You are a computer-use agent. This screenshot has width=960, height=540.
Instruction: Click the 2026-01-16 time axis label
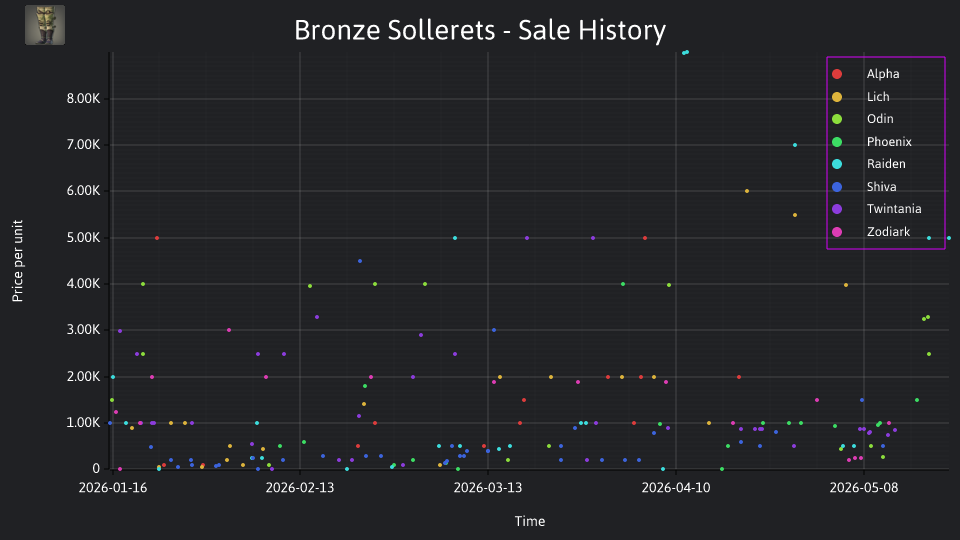tap(113, 488)
